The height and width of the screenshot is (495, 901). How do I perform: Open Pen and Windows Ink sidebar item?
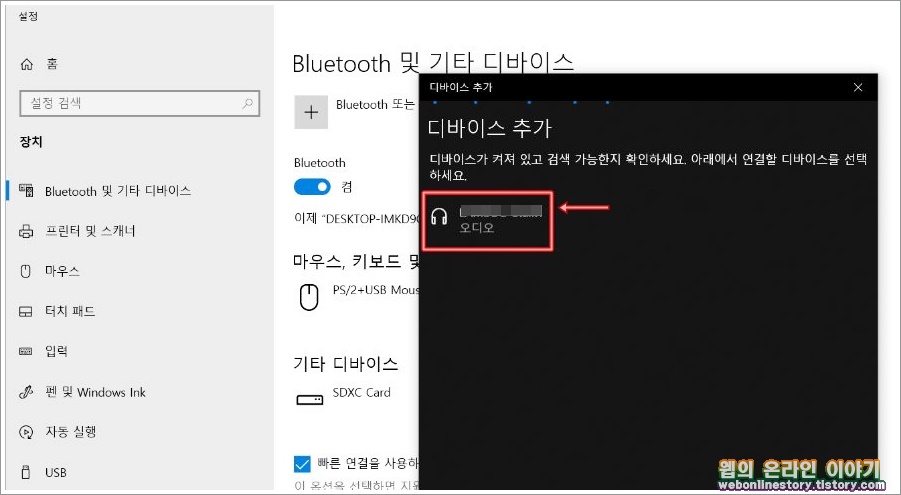[x=95, y=392]
